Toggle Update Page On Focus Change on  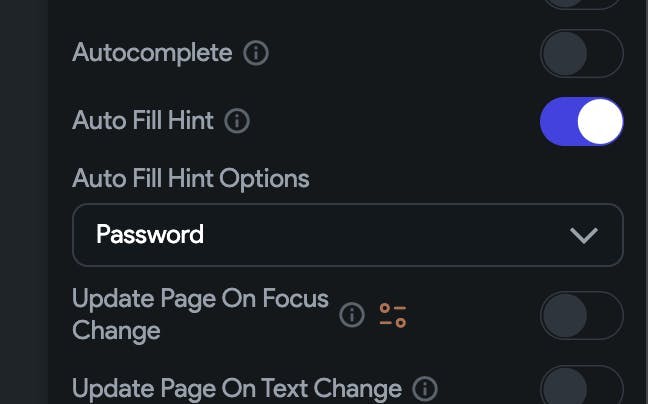pyautogui.click(x=581, y=315)
